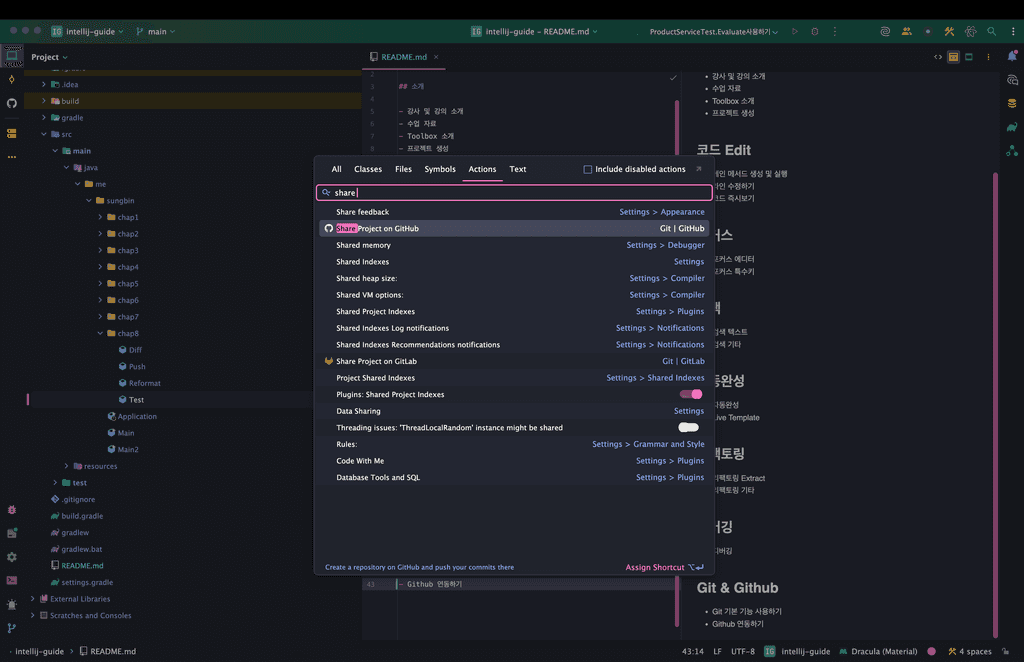The image size is (1024, 662).
Task: Click the Search Everywhere magnifier in title bar
Action: click(x=991, y=31)
